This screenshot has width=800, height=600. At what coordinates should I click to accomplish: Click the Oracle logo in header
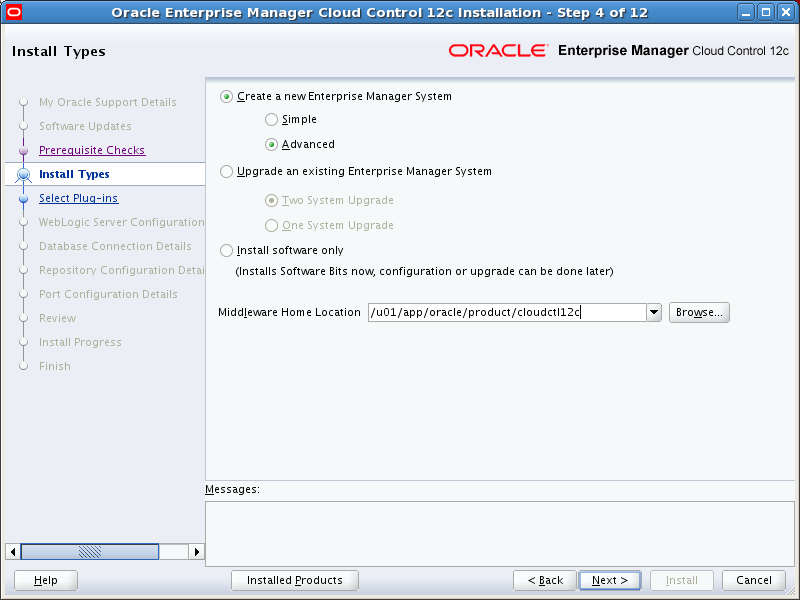(x=498, y=51)
